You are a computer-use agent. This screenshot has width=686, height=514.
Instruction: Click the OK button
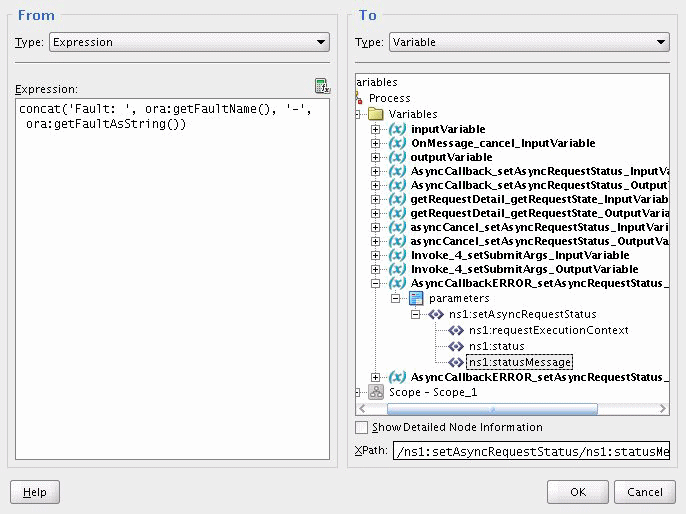pyautogui.click(x=578, y=492)
